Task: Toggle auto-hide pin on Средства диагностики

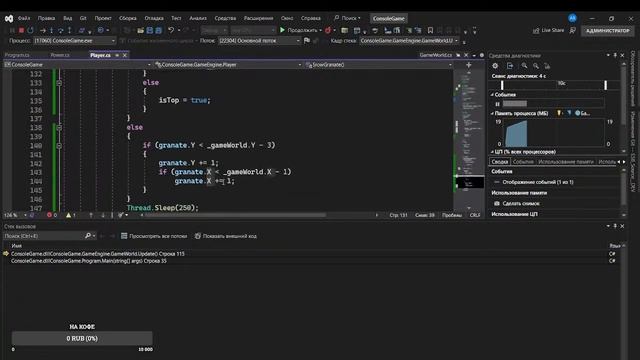Action: 615,55
